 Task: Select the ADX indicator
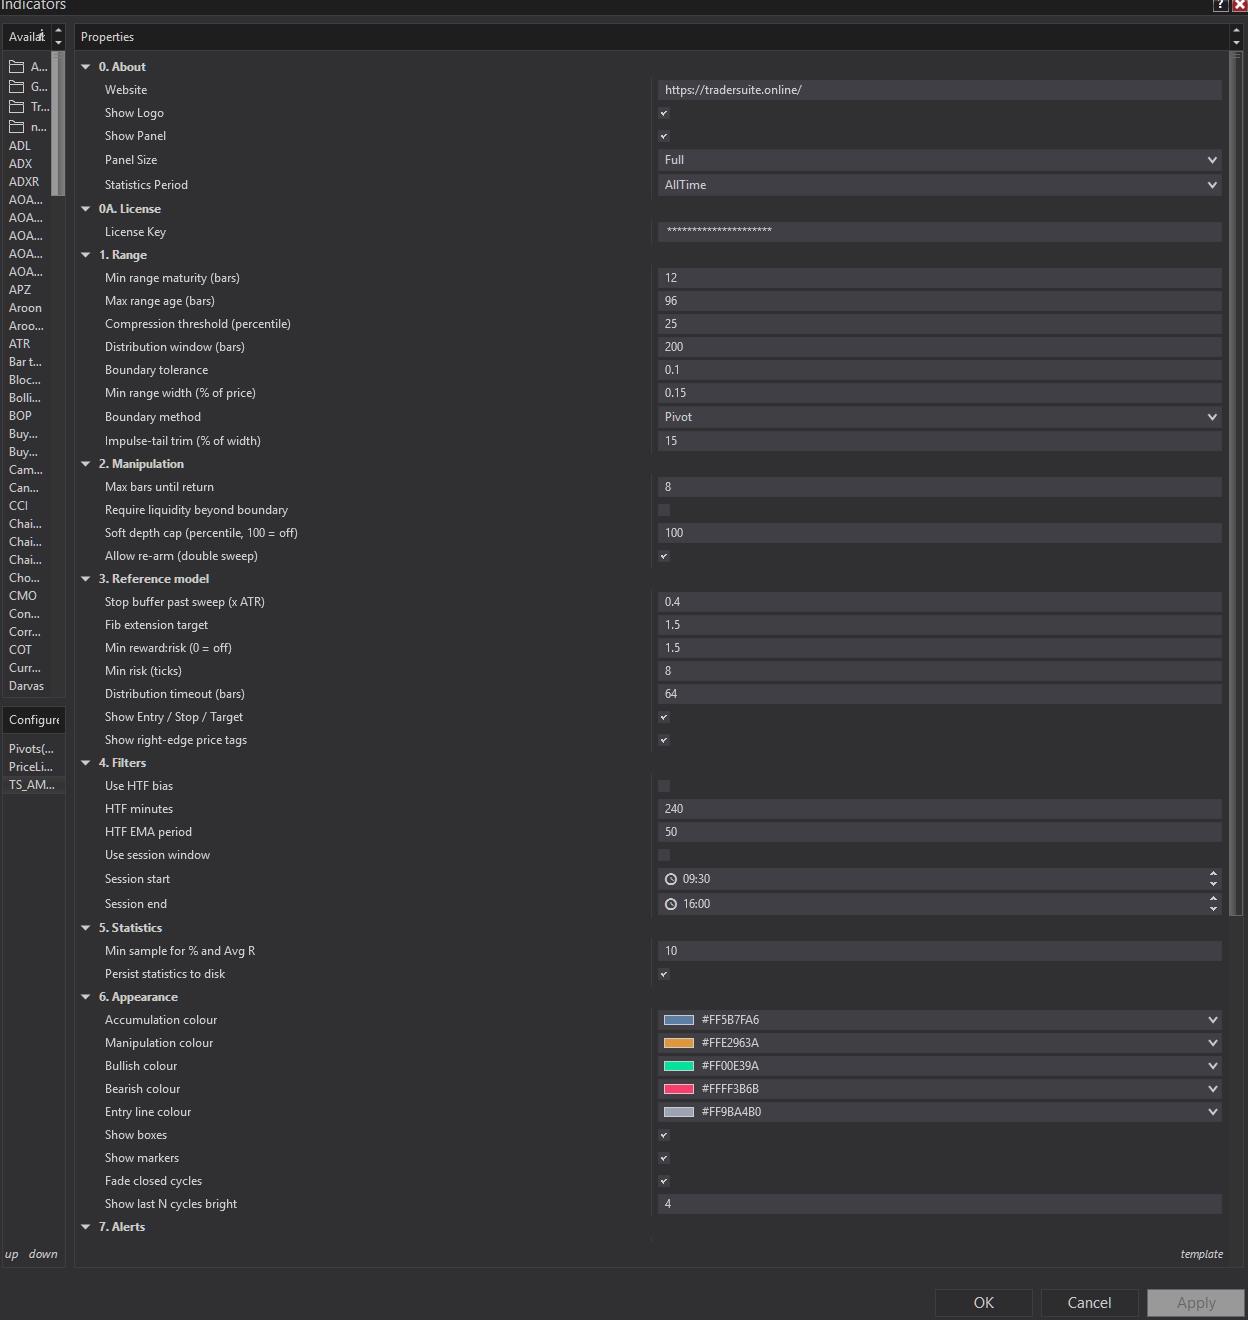21,164
